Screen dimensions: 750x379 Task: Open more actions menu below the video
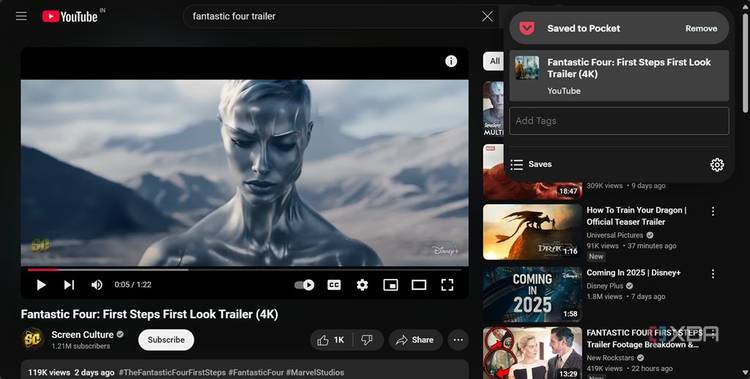458,340
